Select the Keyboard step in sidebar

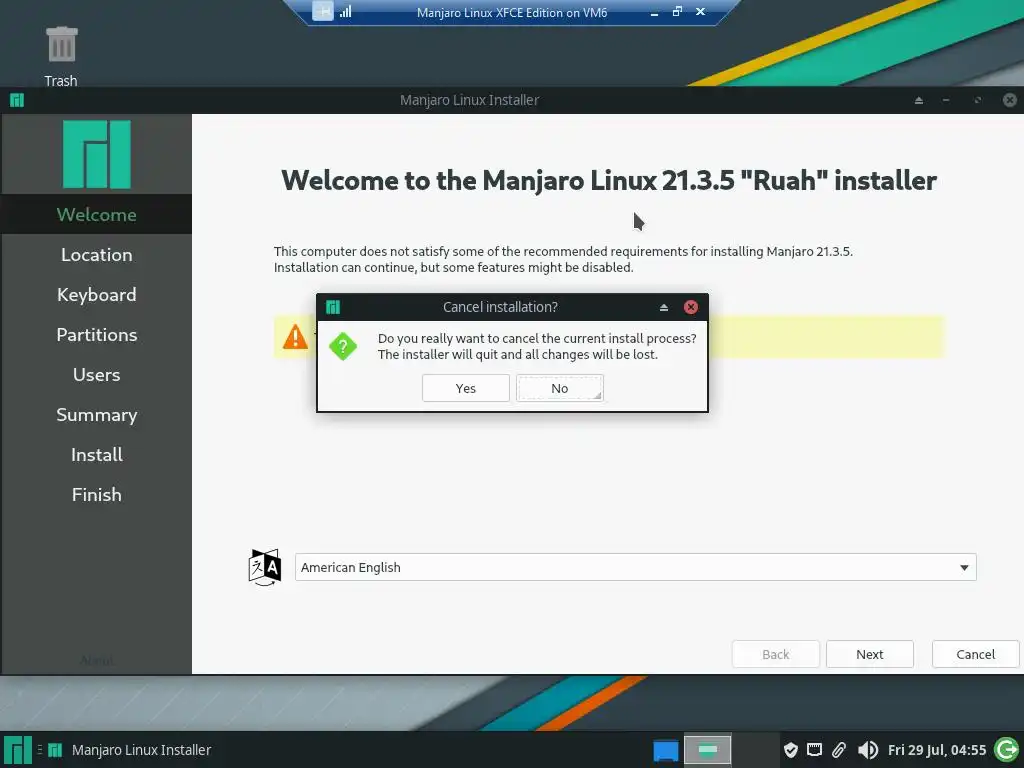click(97, 295)
